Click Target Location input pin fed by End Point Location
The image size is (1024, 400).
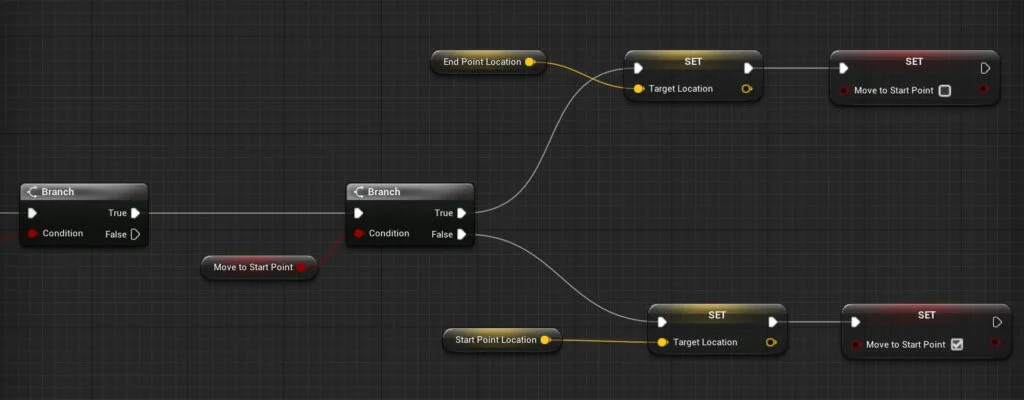(x=638, y=89)
